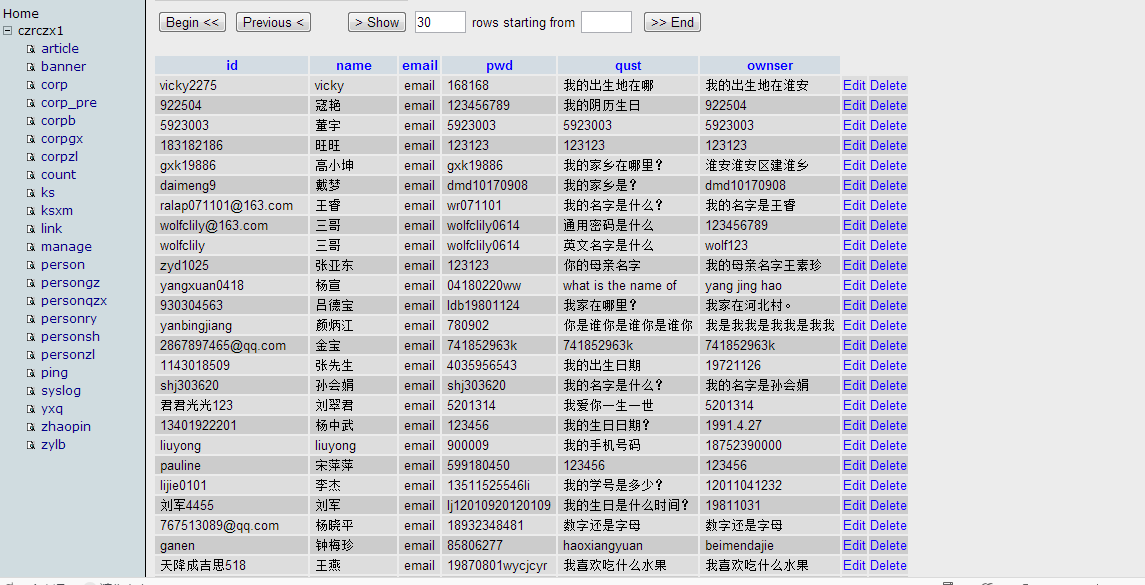
Task: Delete the shj303620 row
Action: pyautogui.click(x=888, y=385)
